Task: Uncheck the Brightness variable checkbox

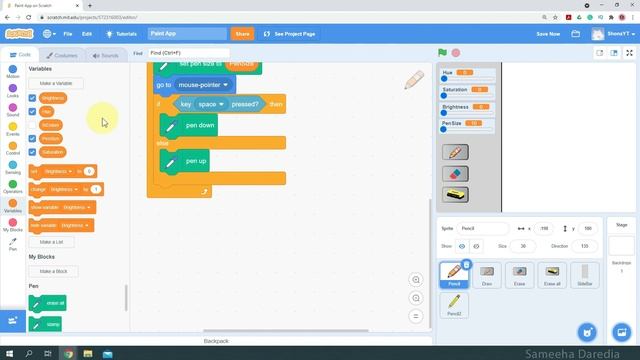Action: [x=32, y=98]
